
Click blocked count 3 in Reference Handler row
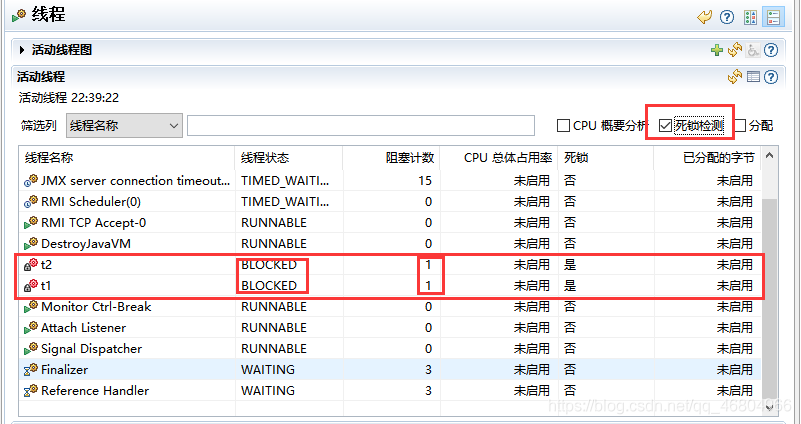click(428, 390)
